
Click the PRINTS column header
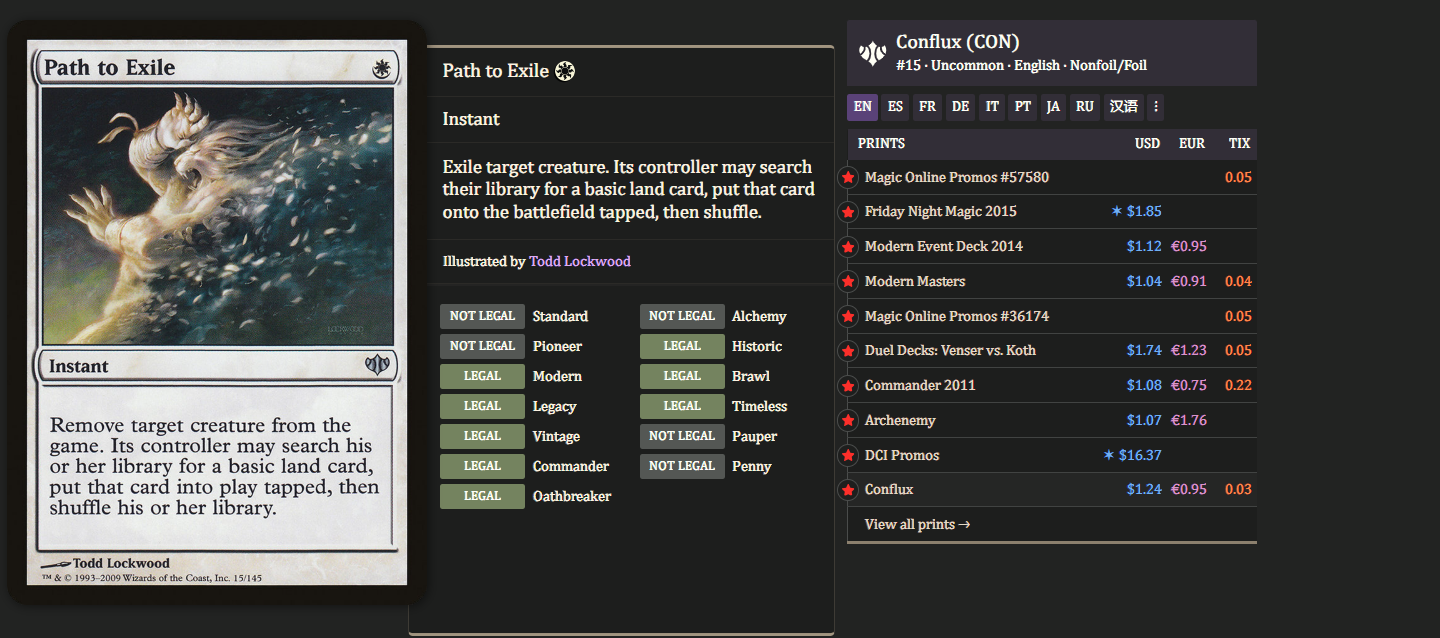[881, 144]
